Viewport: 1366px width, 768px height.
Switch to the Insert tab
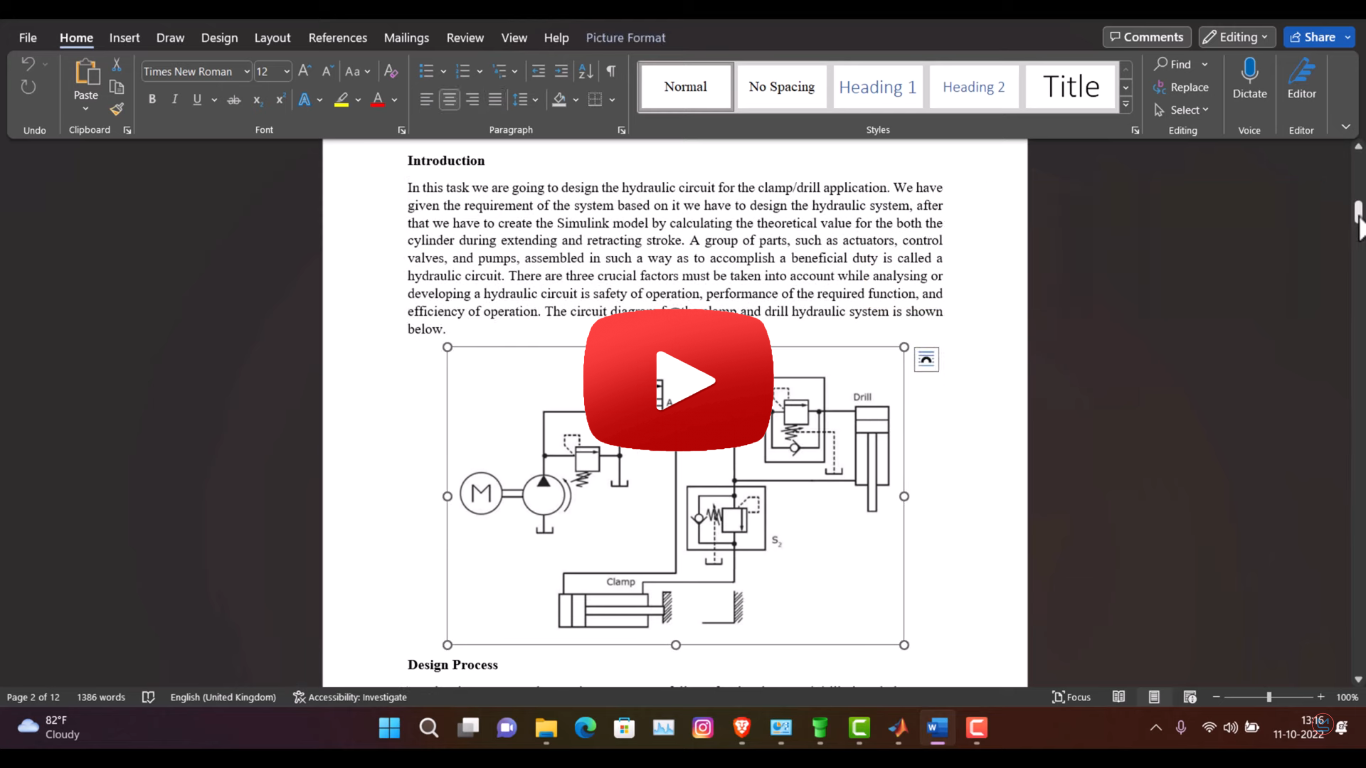tap(125, 38)
